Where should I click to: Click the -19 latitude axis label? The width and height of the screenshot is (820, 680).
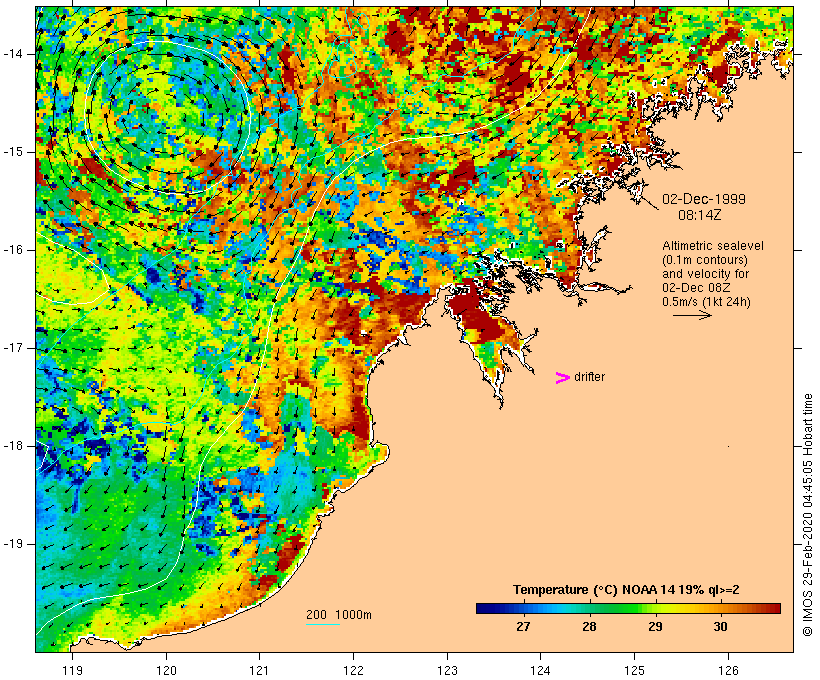pos(13,544)
